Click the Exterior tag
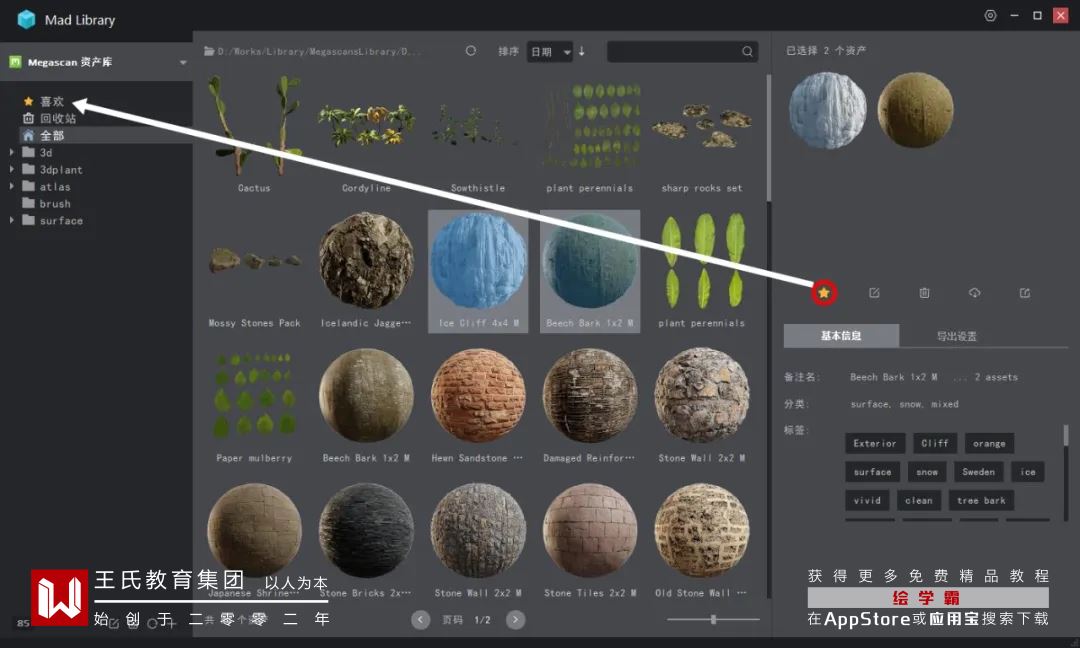The width and height of the screenshot is (1080, 648). click(875, 443)
